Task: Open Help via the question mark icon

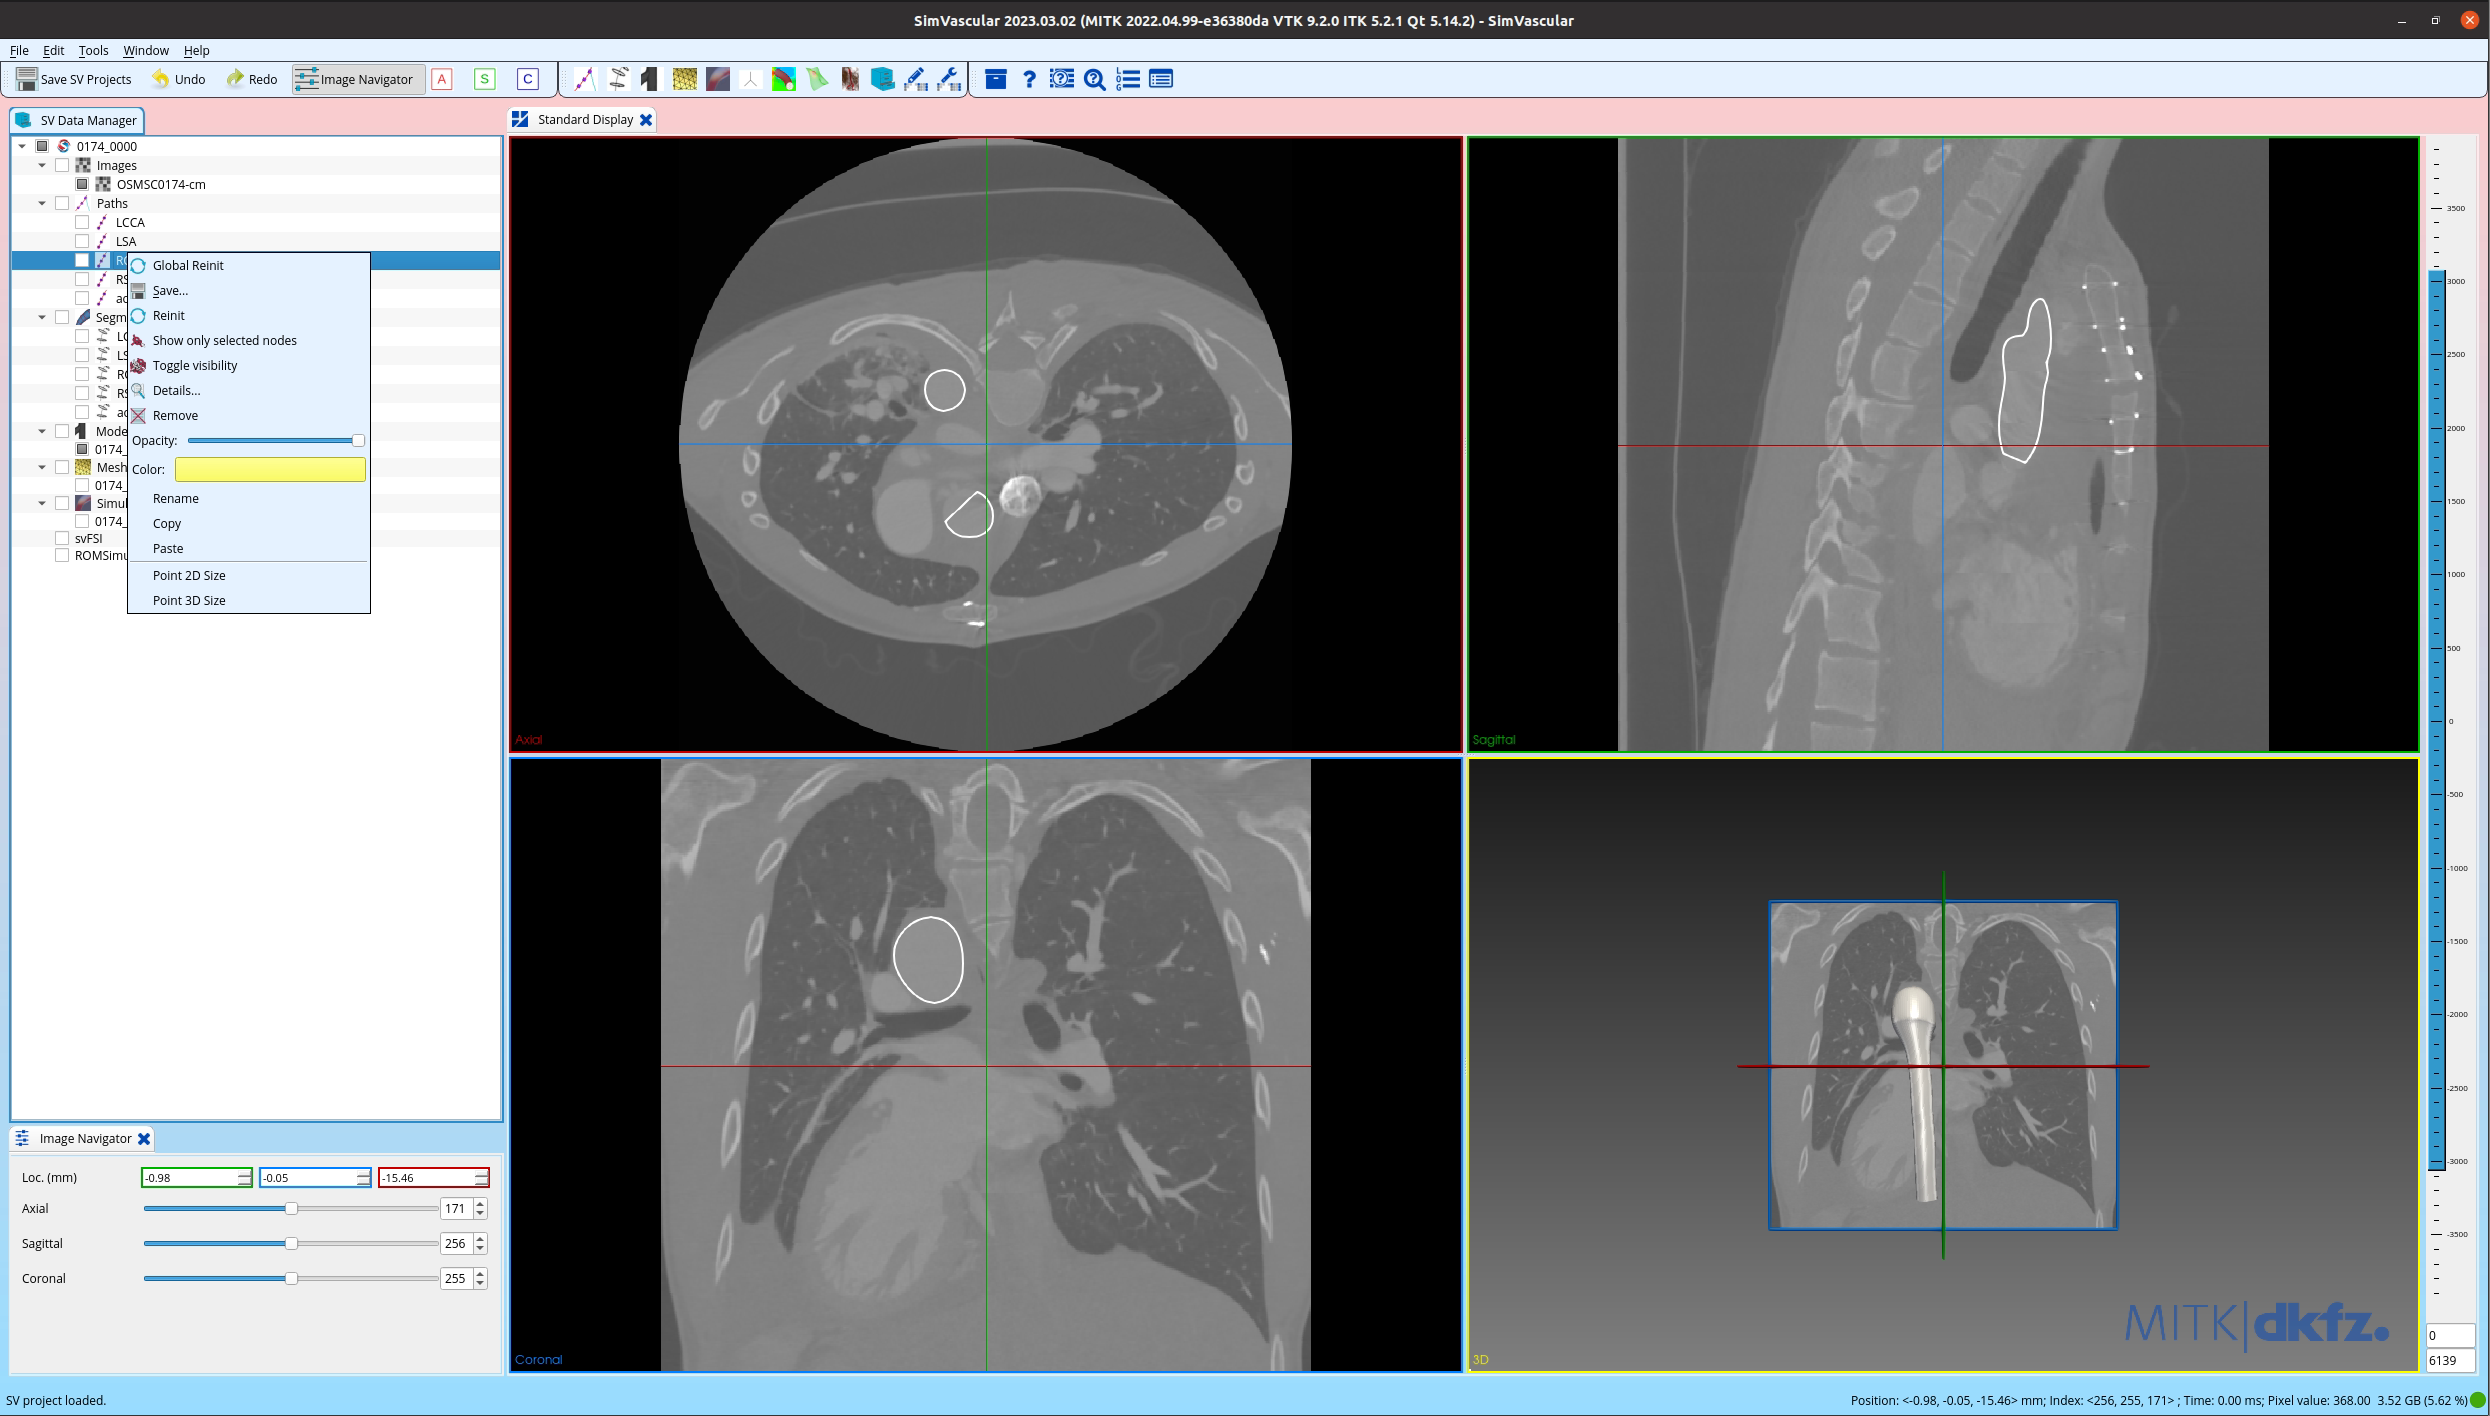Action: point(1029,79)
